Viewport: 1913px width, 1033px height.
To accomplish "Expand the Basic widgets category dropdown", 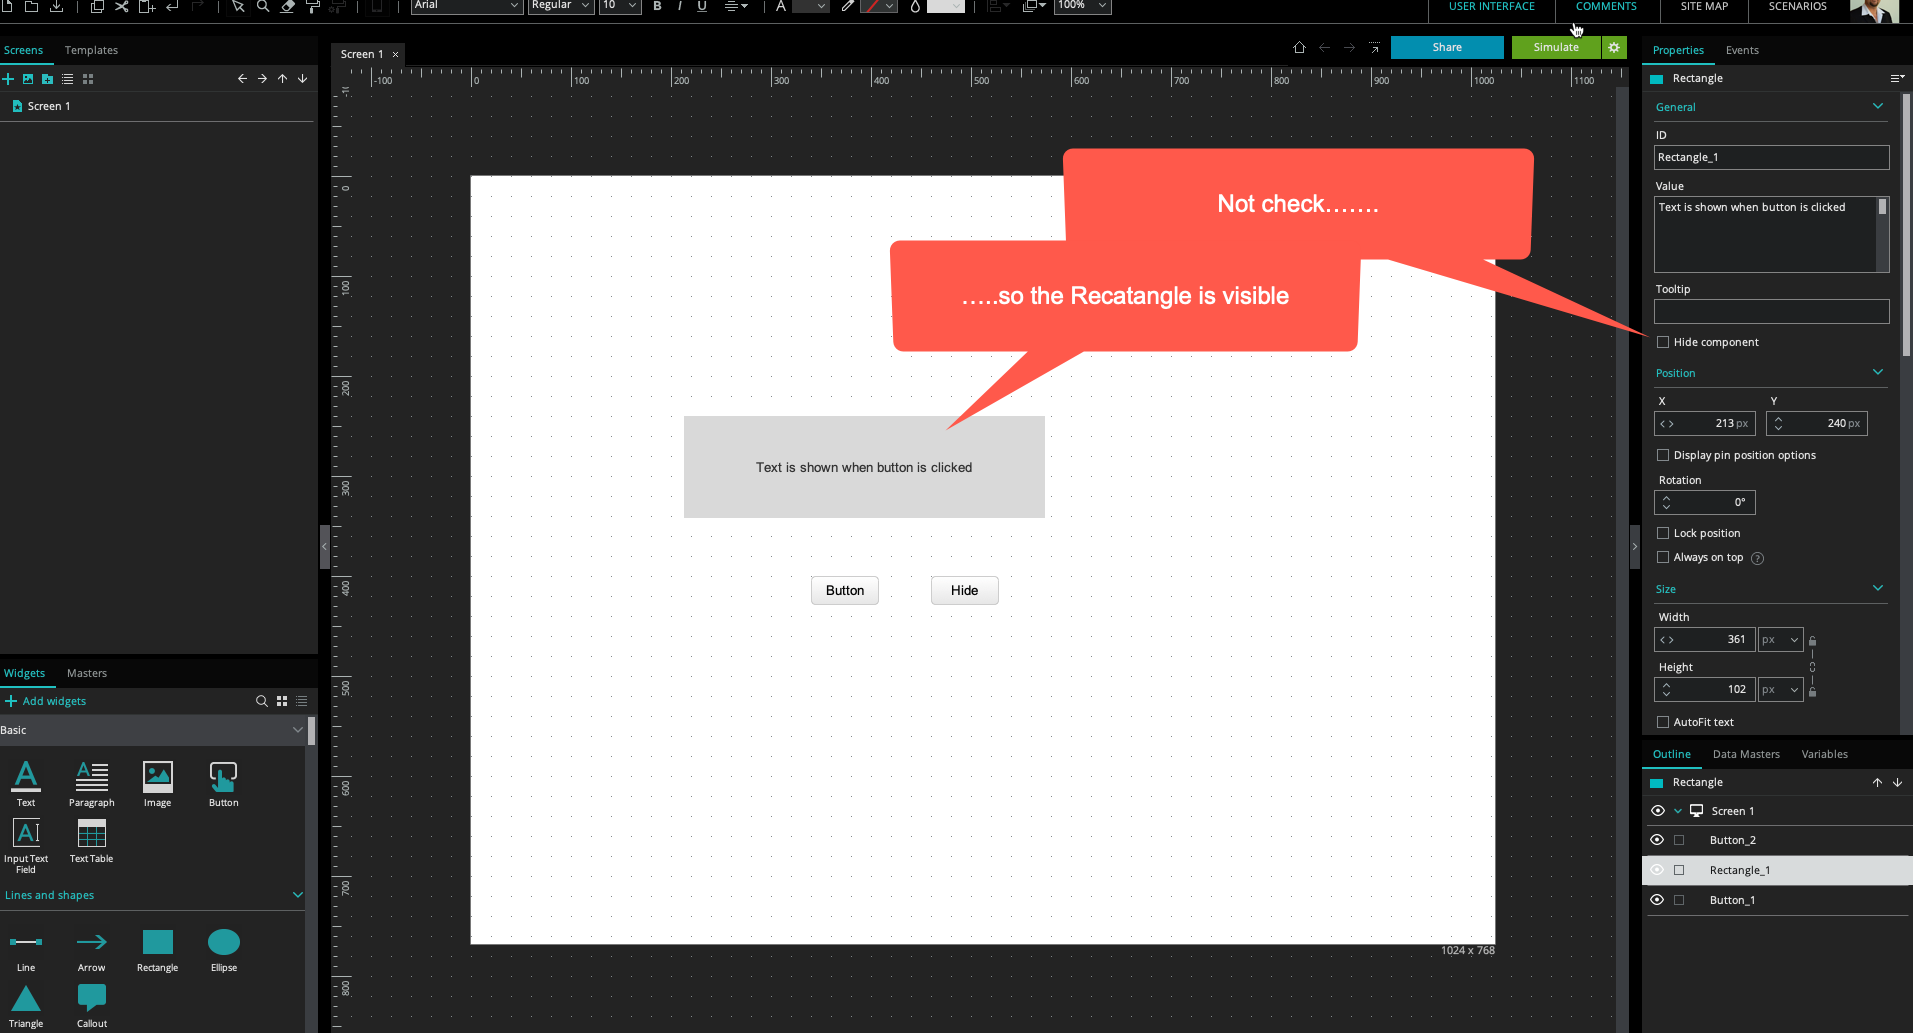I will (x=297, y=730).
